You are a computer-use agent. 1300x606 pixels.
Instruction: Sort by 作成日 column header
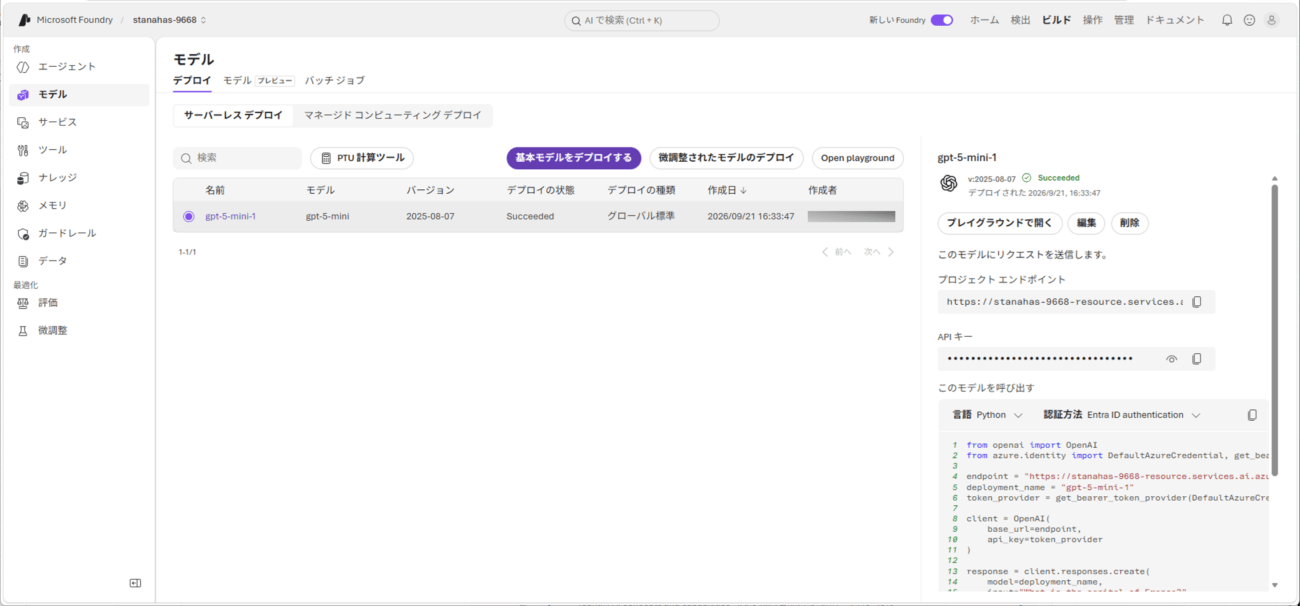pos(727,190)
